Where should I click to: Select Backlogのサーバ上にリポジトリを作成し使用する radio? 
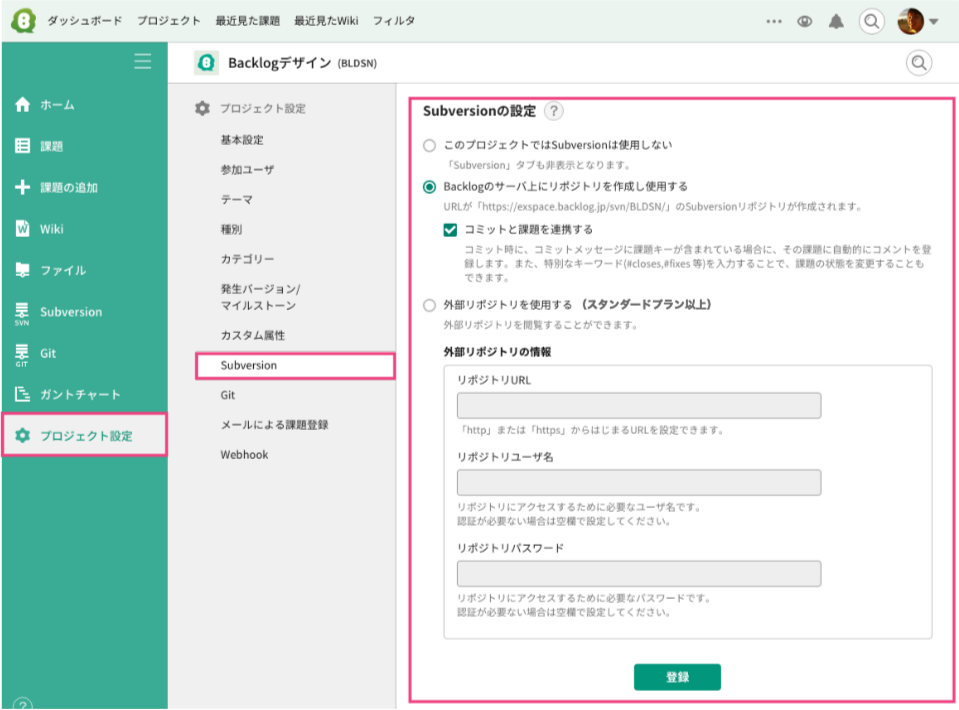tap(429, 187)
